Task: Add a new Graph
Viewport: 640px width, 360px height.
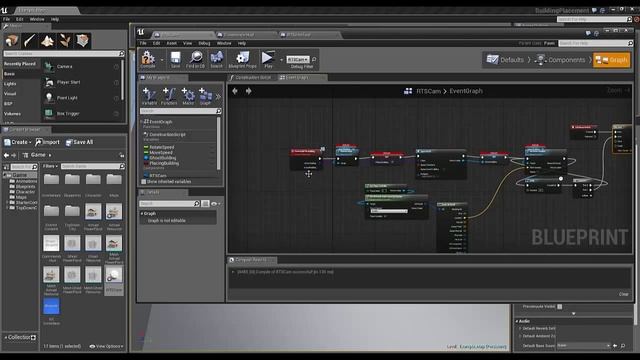Action: (205, 95)
